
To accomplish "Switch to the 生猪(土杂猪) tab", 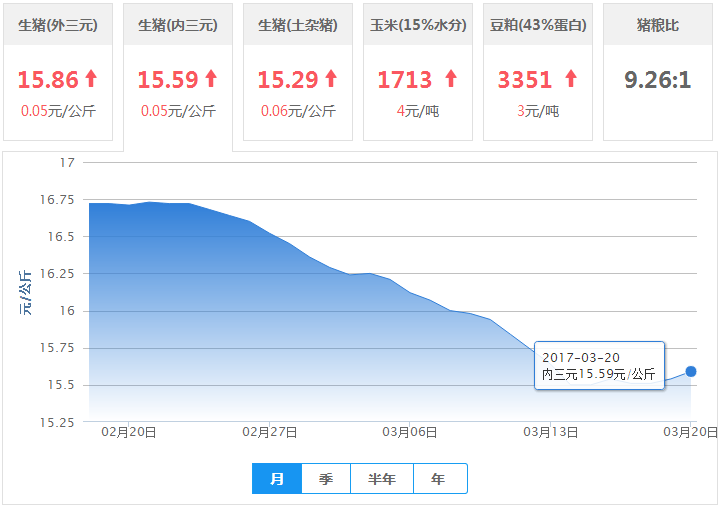I will [298, 25].
